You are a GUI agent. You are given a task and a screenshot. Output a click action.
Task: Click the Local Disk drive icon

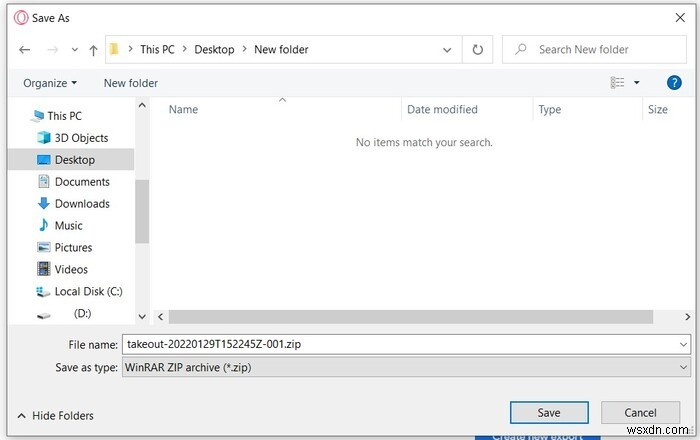coord(43,292)
